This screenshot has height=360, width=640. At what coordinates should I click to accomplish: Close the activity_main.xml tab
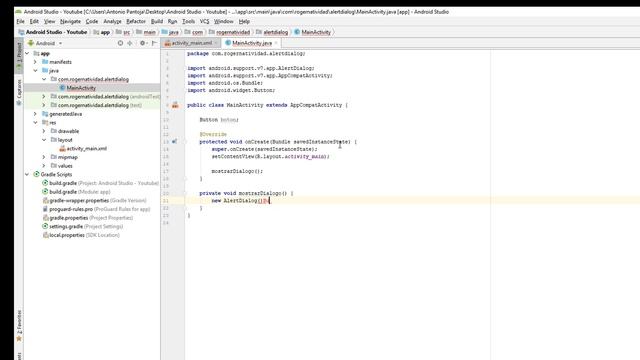(x=216, y=43)
